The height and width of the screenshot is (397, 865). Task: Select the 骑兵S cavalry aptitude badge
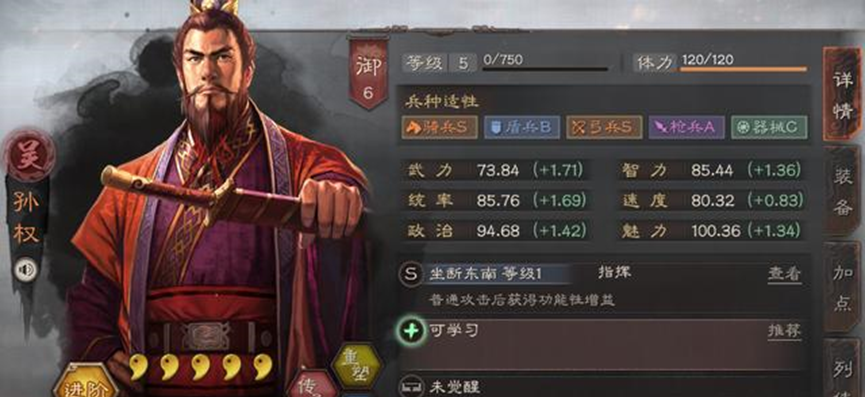pos(439,127)
